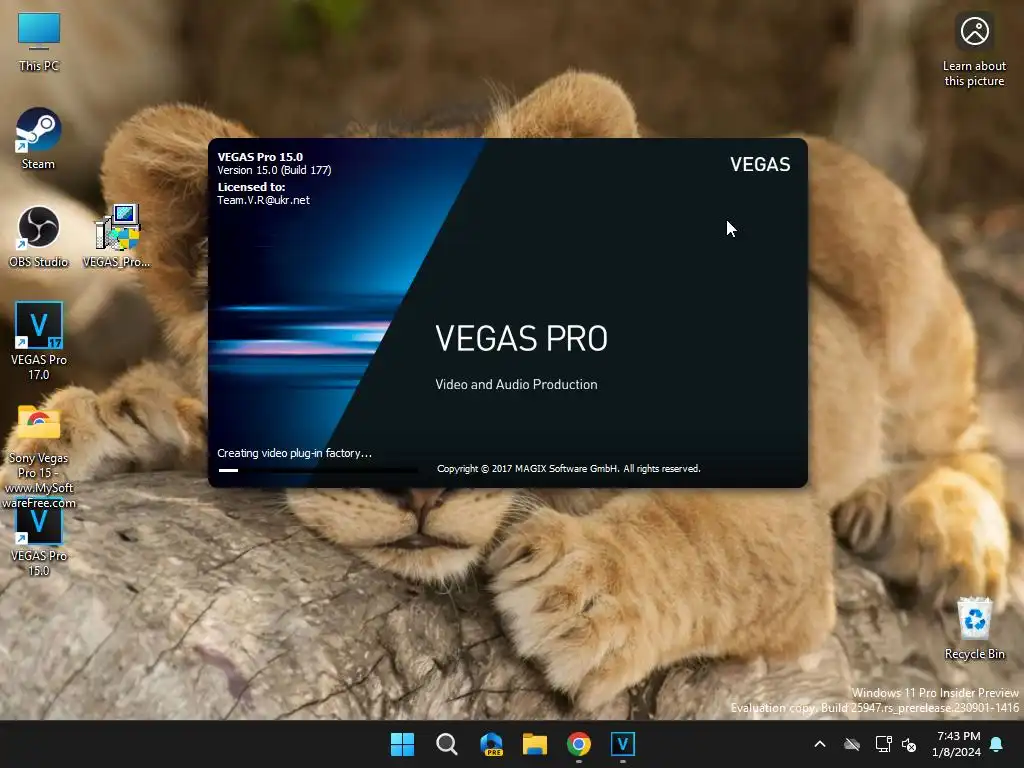1024x768 pixels.
Task: Switch to Google Chrome in taskbar
Action: tap(579, 744)
